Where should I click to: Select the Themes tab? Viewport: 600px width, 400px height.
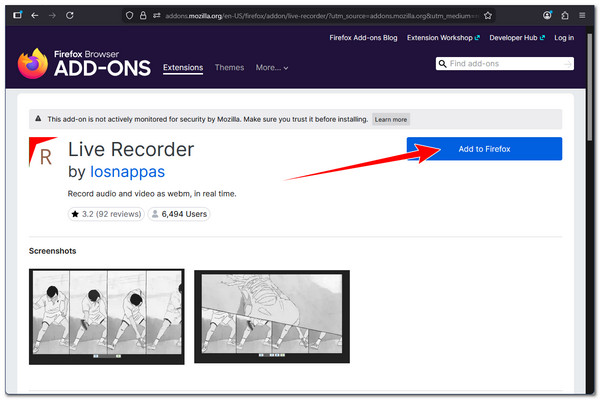(229, 68)
